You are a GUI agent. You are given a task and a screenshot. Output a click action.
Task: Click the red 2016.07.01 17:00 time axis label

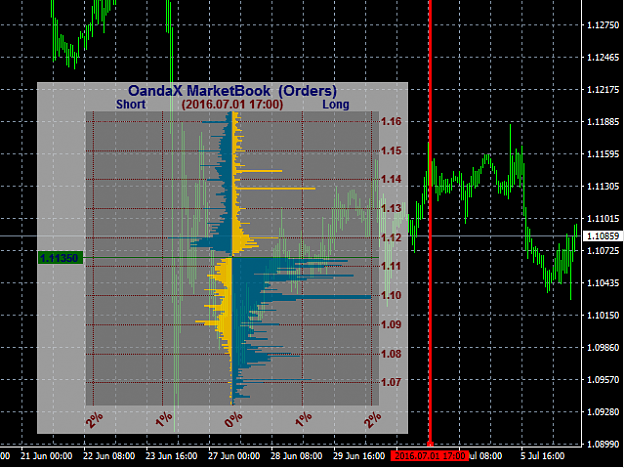pyautogui.click(x=430, y=456)
